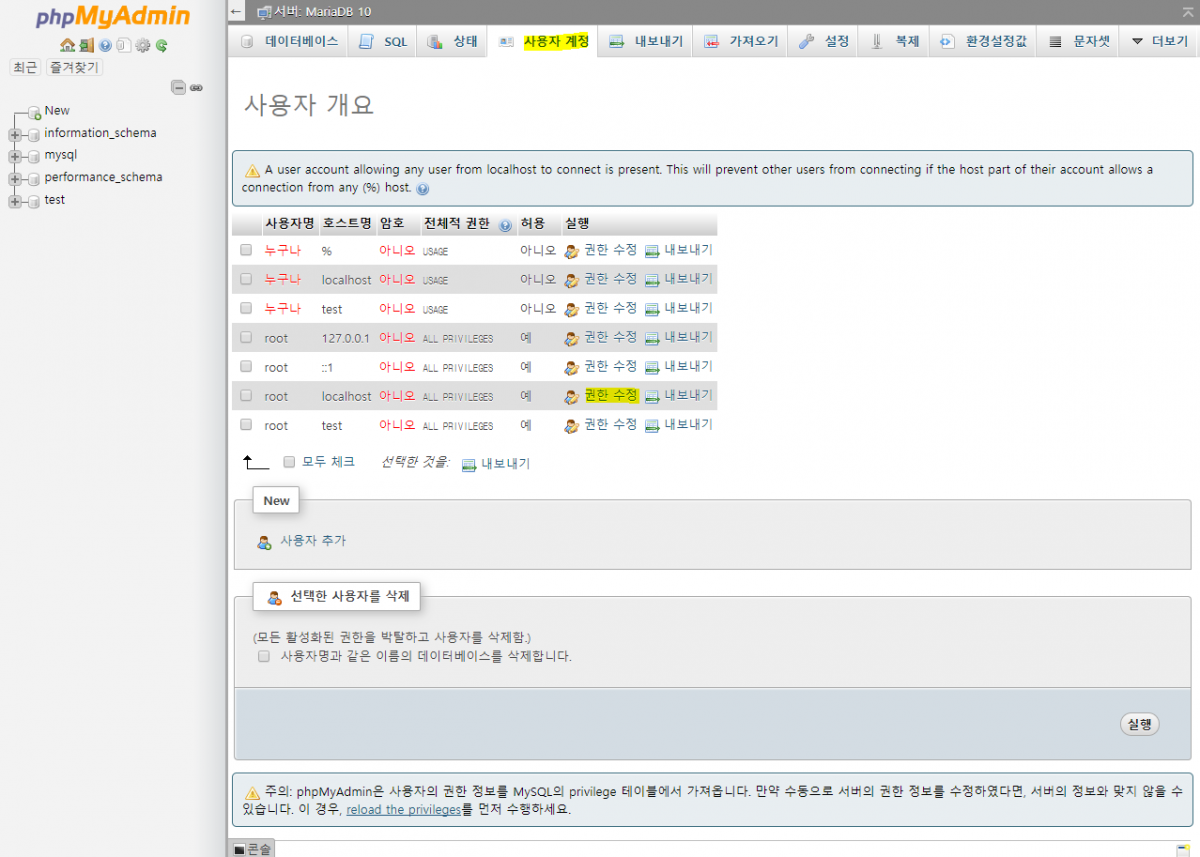
Task: Open the 상태 tab
Action: [452, 41]
